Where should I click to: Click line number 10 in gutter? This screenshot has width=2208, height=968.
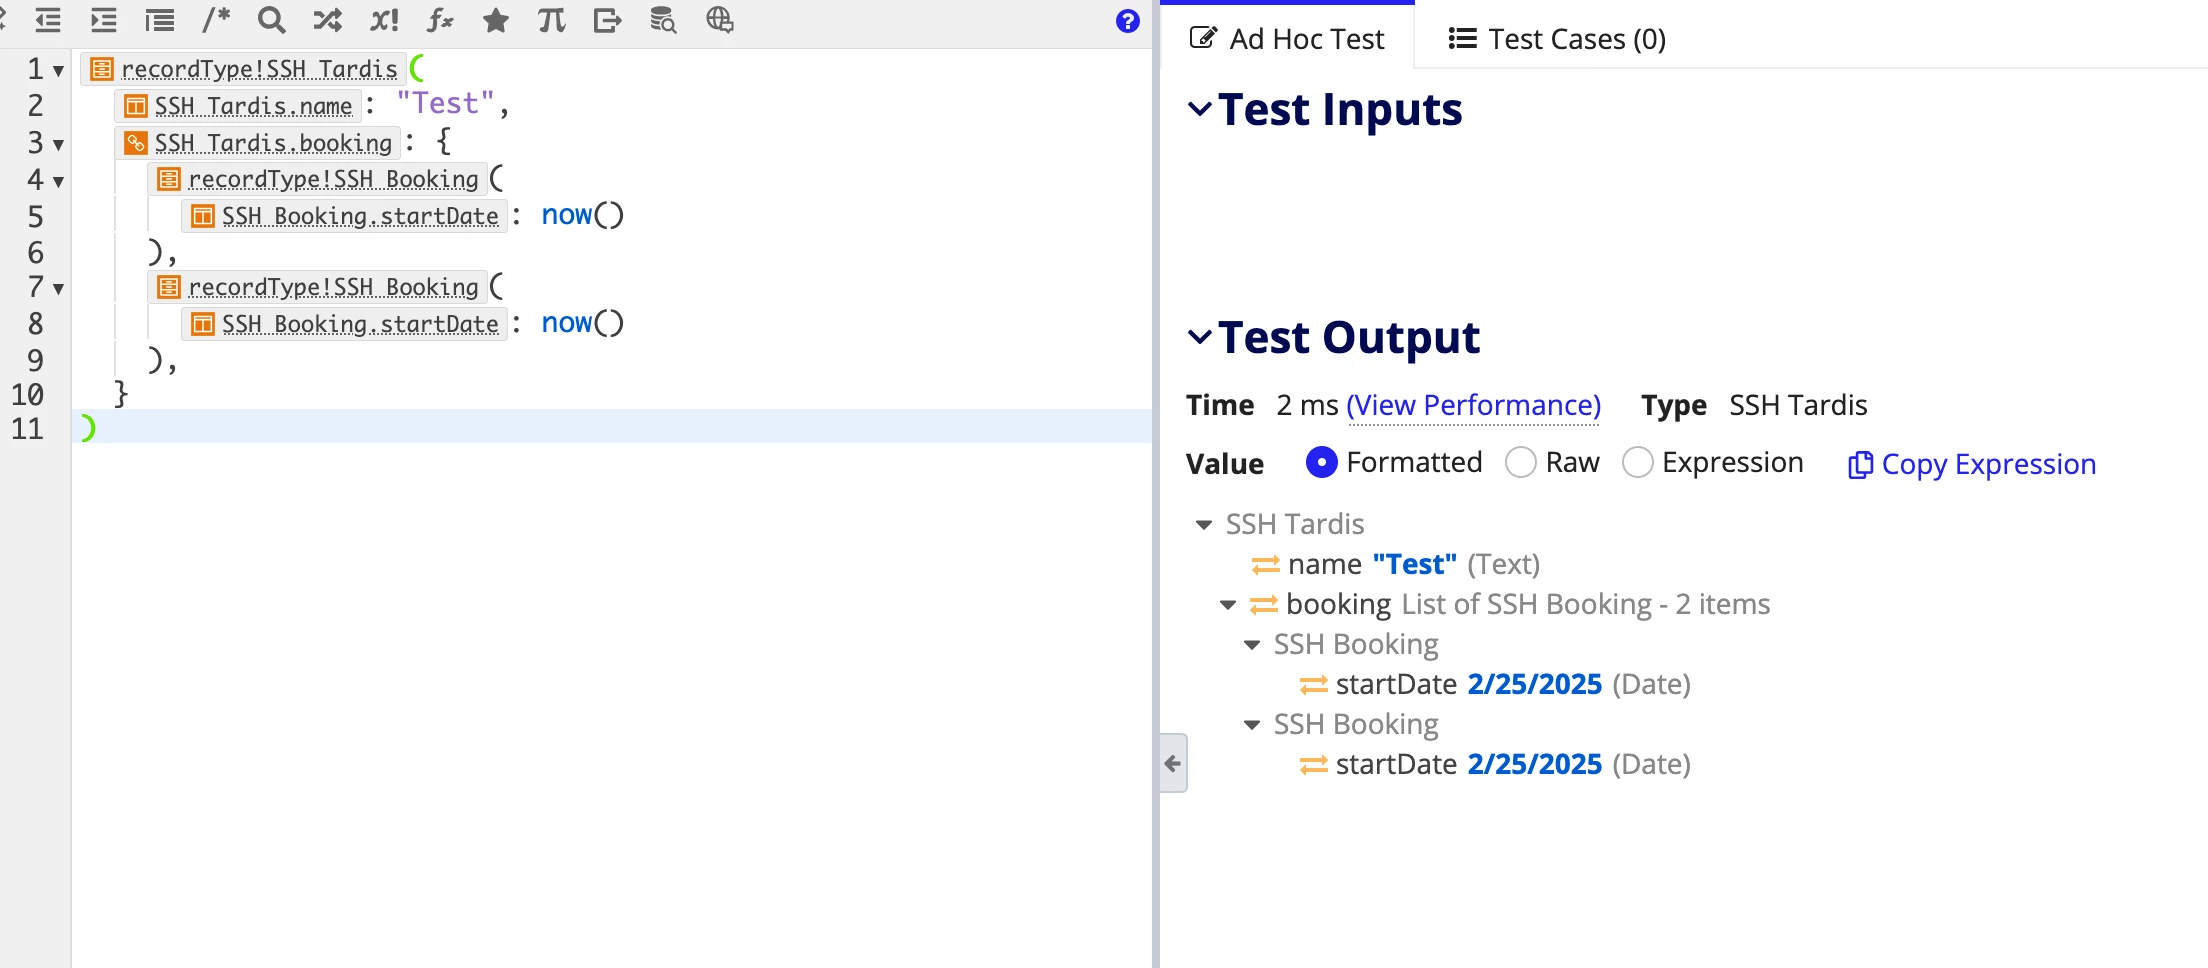[x=27, y=394]
